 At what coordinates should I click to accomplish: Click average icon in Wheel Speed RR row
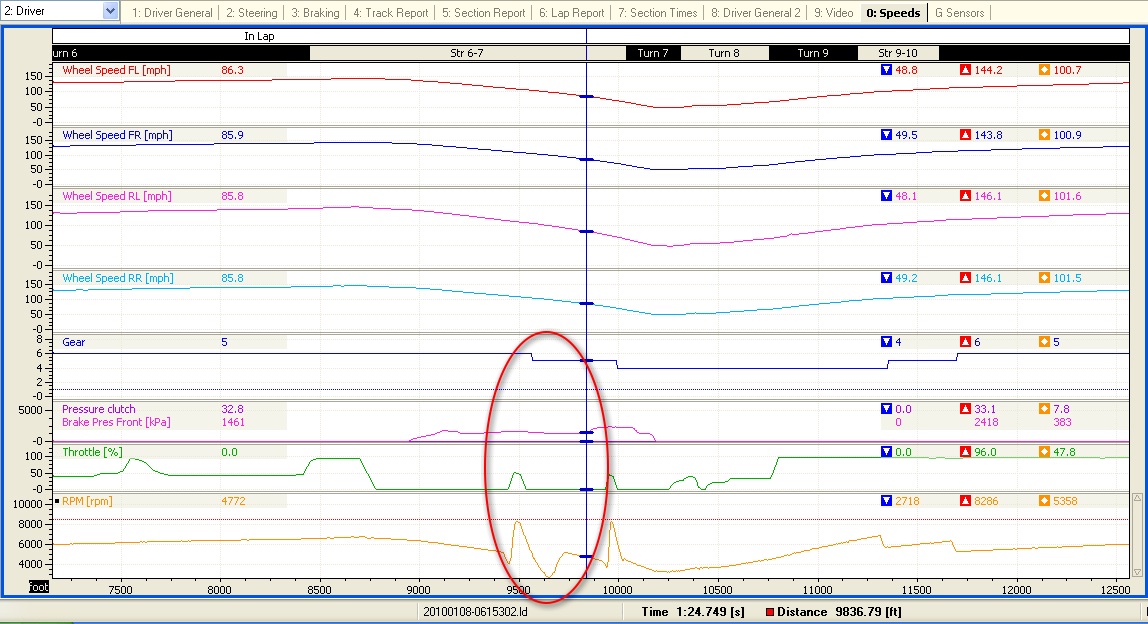pyautogui.click(x=1044, y=278)
